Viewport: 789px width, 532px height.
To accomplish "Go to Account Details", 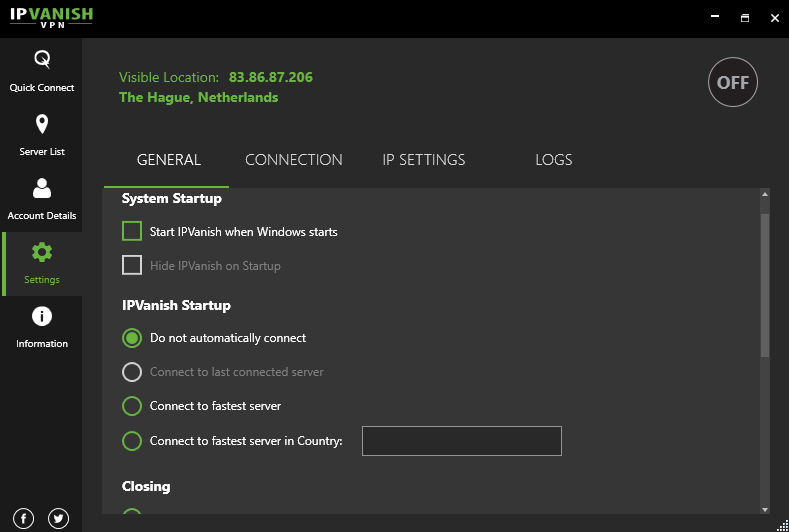I will [42, 199].
